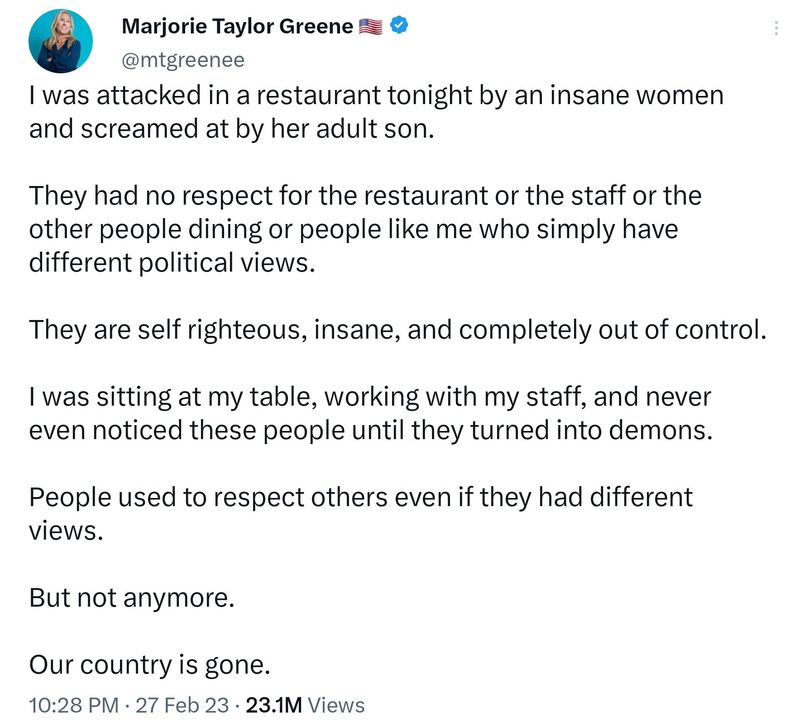Click the word Views after the count
The height and width of the screenshot is (727, 800).
tap(337, 704)
